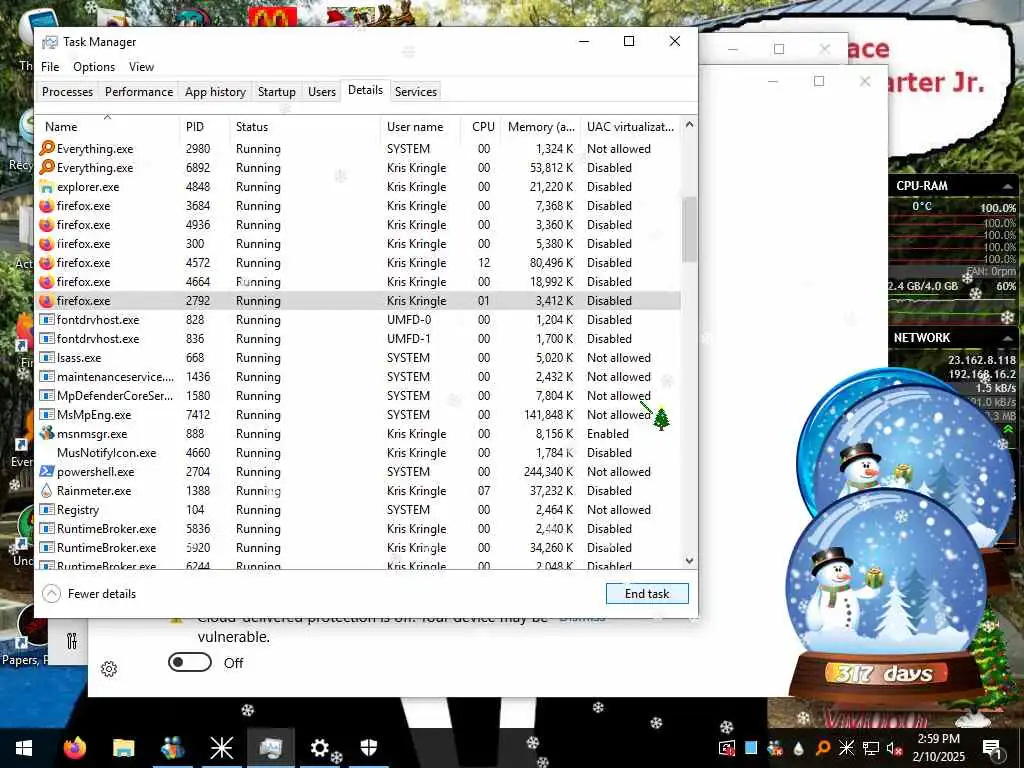Click the network tray icon
The height and width of the screenshot is (768, 1024).
tap(871, 748)
